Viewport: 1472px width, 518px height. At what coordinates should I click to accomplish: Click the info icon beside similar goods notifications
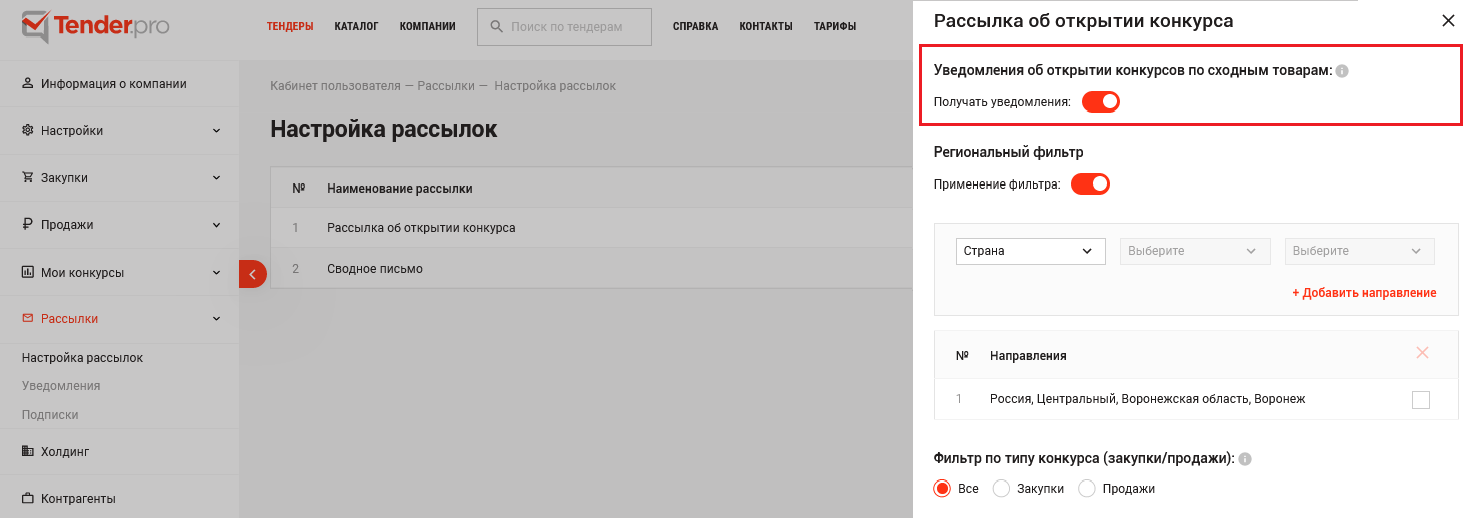1342,71
